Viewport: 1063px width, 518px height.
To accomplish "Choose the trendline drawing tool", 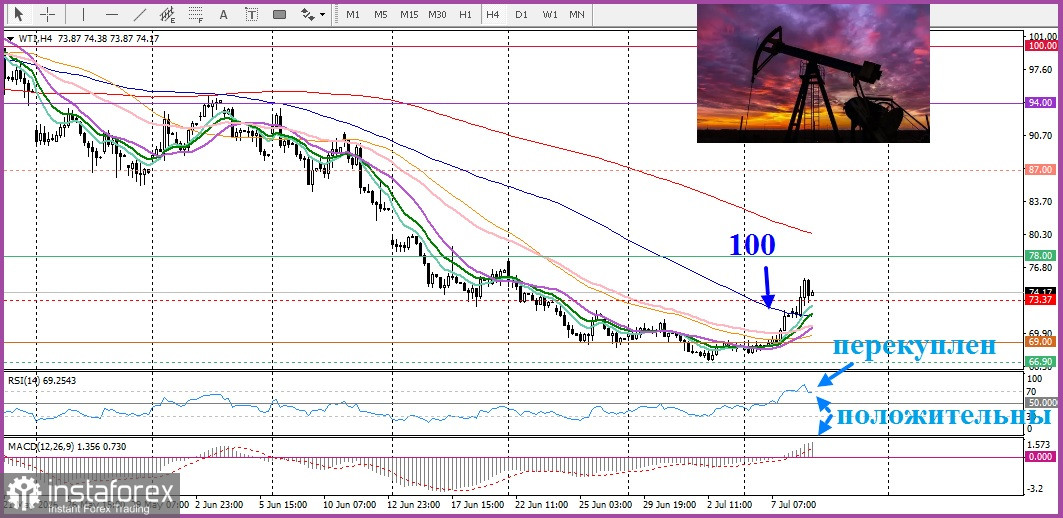I will (x=140, y=14).
